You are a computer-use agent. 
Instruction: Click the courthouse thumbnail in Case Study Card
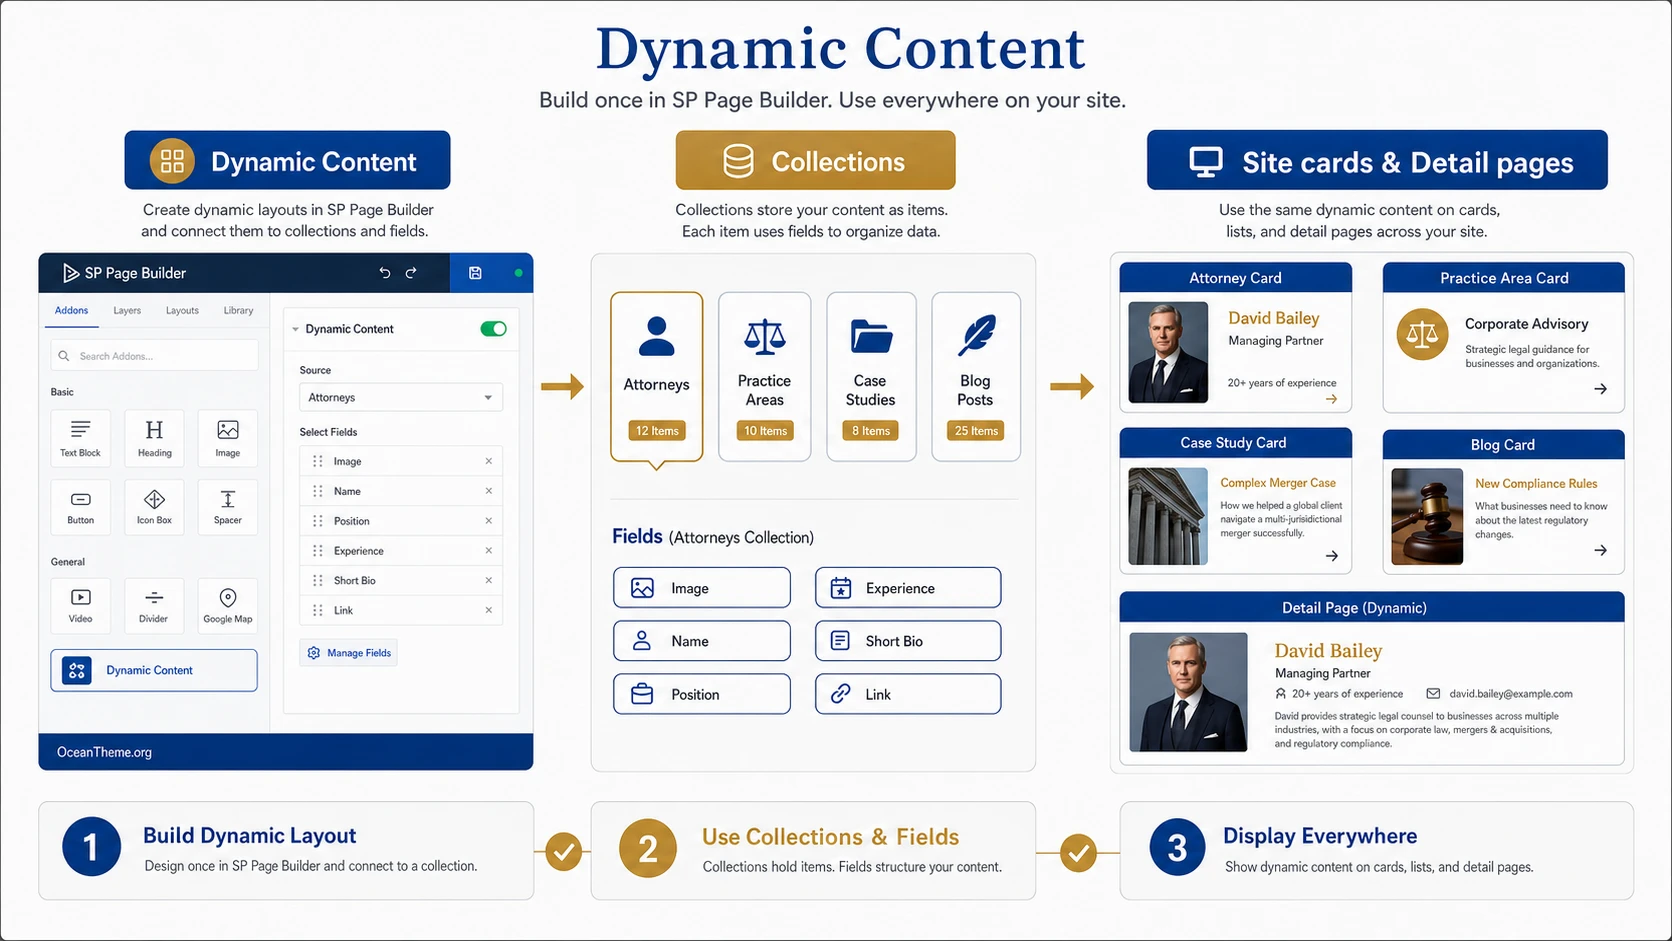1168,516
